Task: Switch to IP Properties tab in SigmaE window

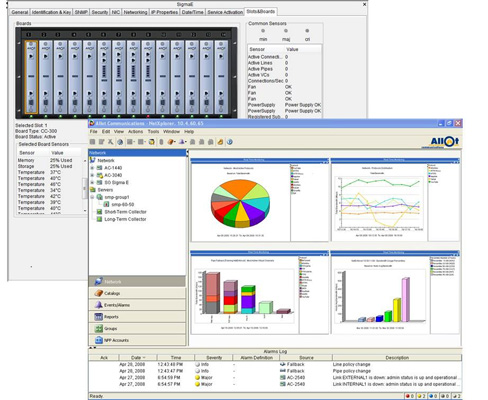Action: pos(164,12)
